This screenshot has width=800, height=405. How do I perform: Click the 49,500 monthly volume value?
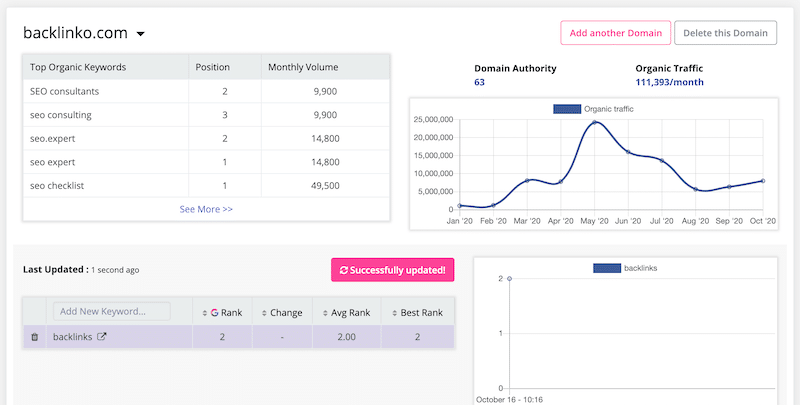pyautogui.click(x=325, y=186)
